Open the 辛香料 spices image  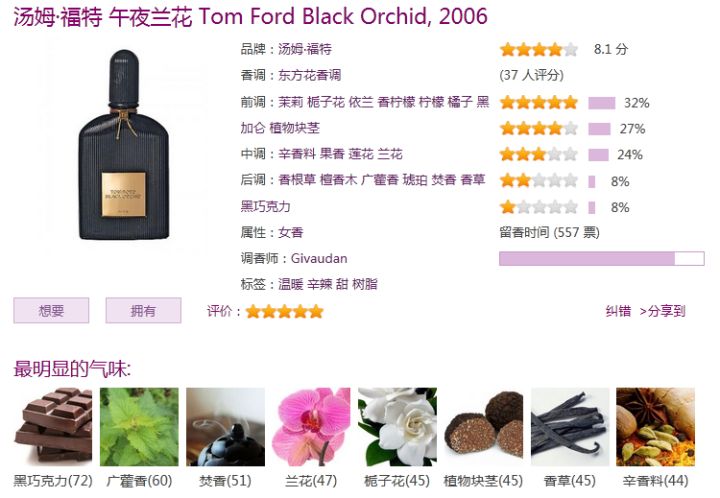pos(655,427)
